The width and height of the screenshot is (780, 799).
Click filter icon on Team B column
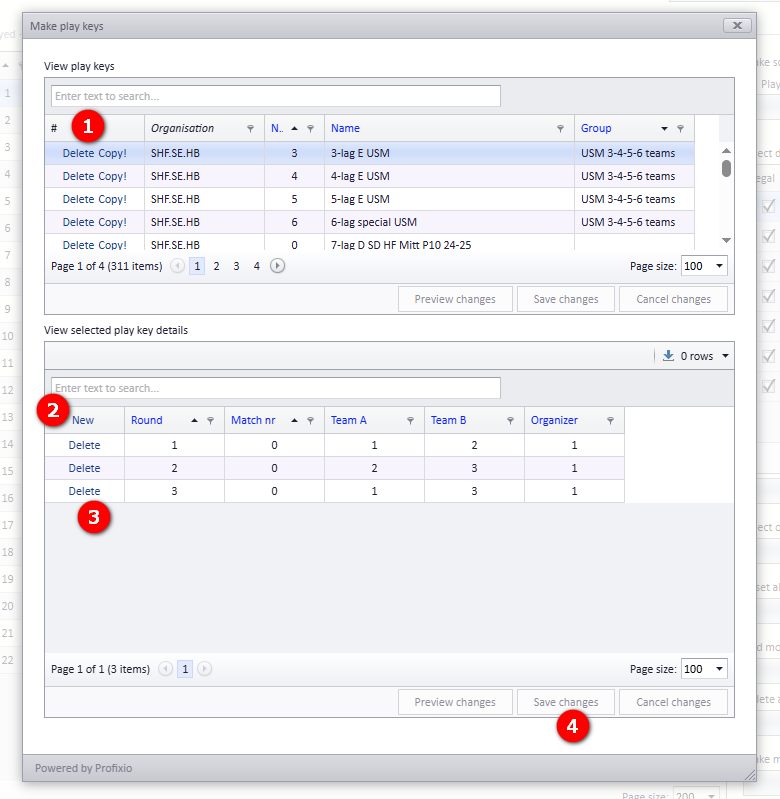click(x=510, y=420)
